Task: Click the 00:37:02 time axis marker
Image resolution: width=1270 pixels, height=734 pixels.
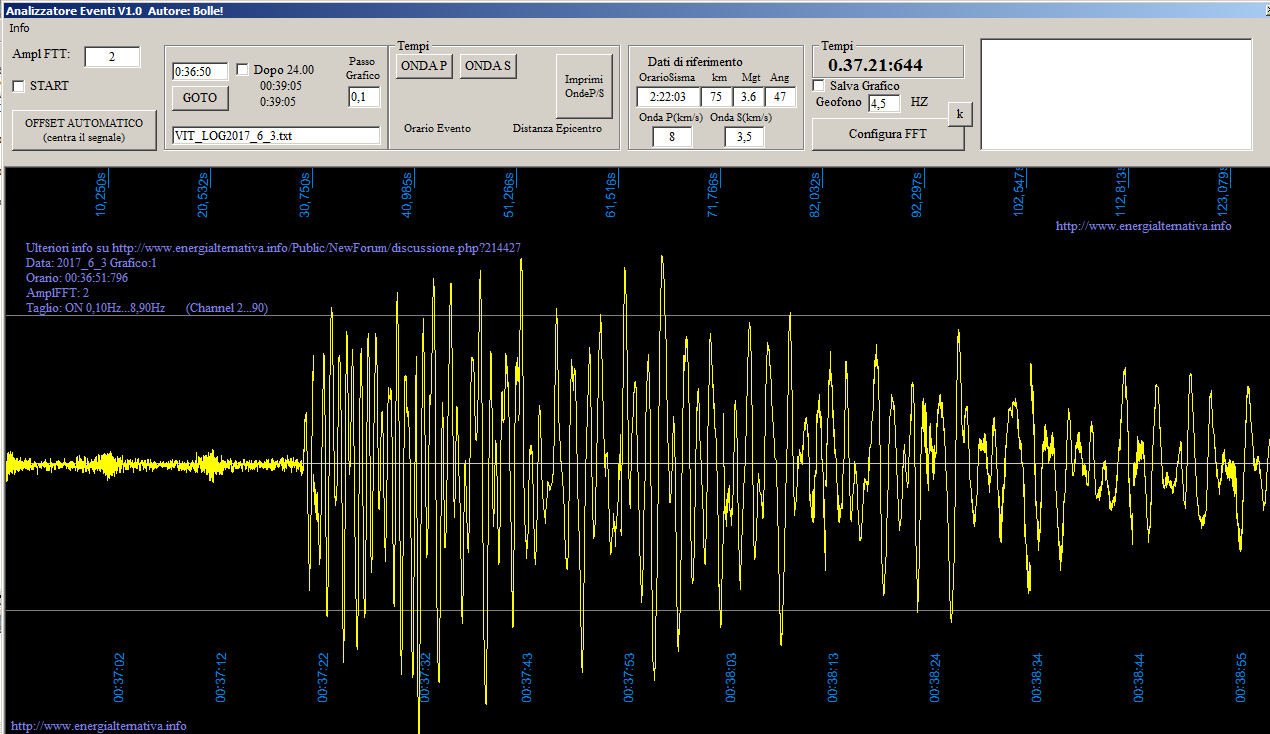Action: point(119,677)
